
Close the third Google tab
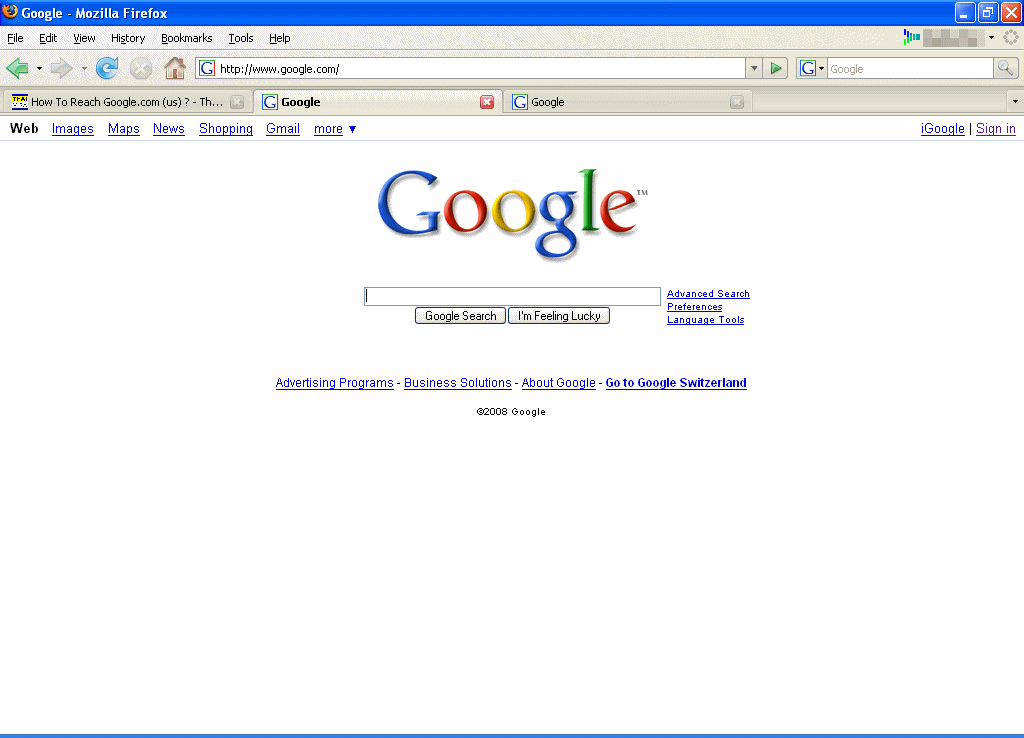(x=737, y=102)
